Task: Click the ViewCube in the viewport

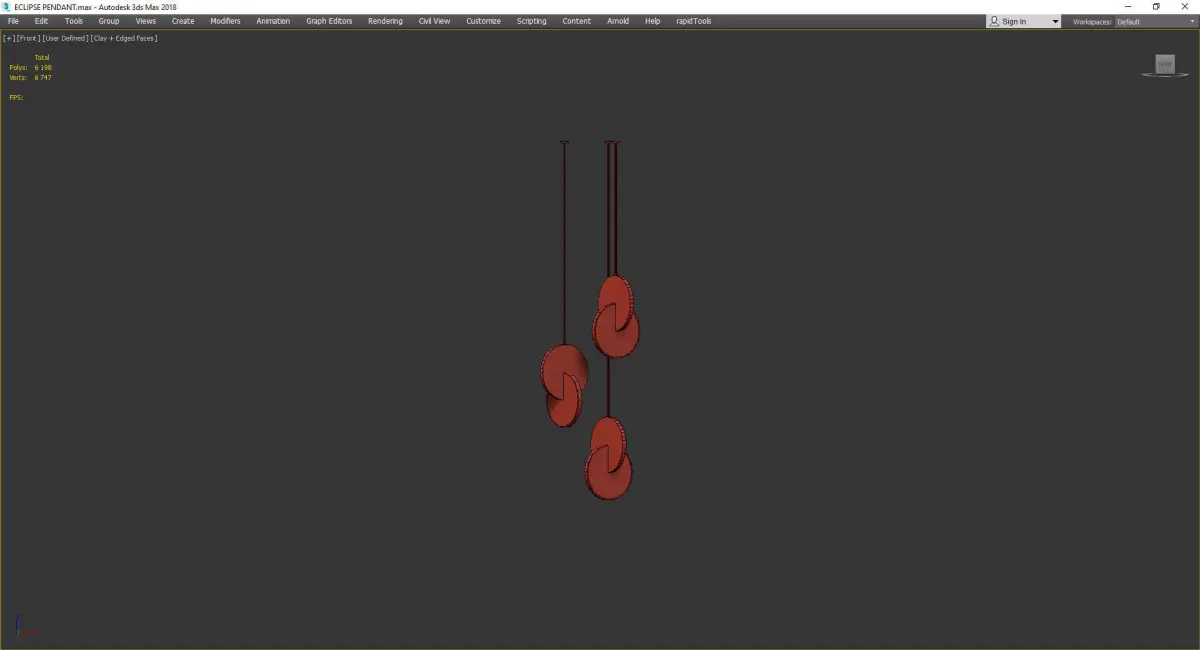Action: pos(1165,65)
